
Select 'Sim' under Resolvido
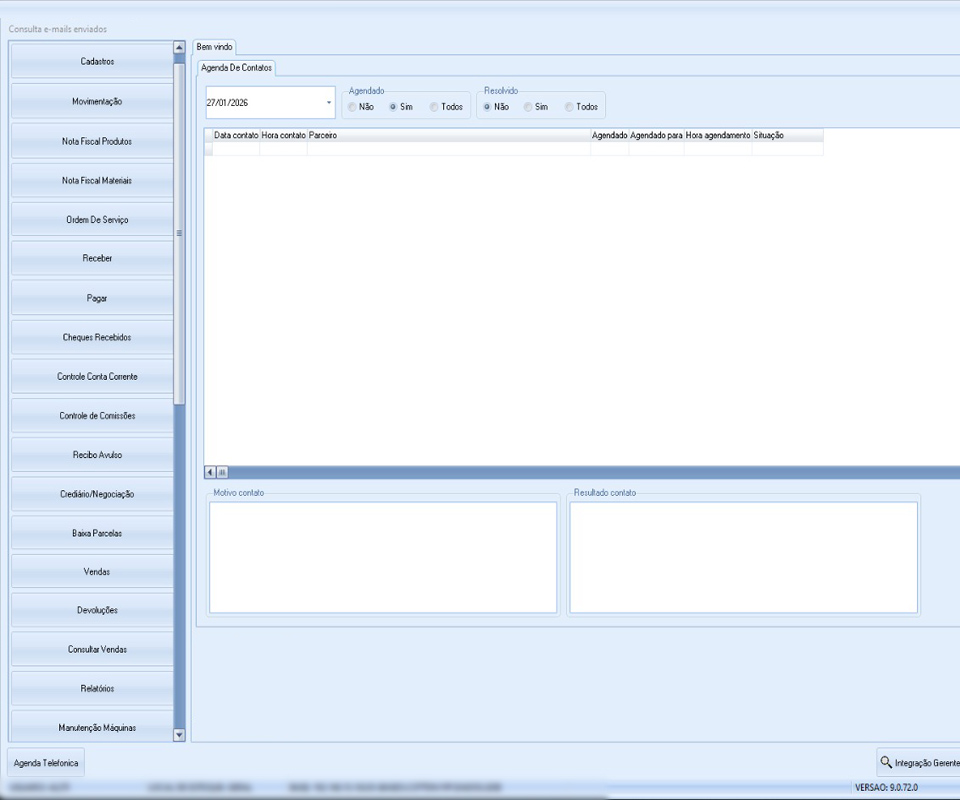point(528,107)
